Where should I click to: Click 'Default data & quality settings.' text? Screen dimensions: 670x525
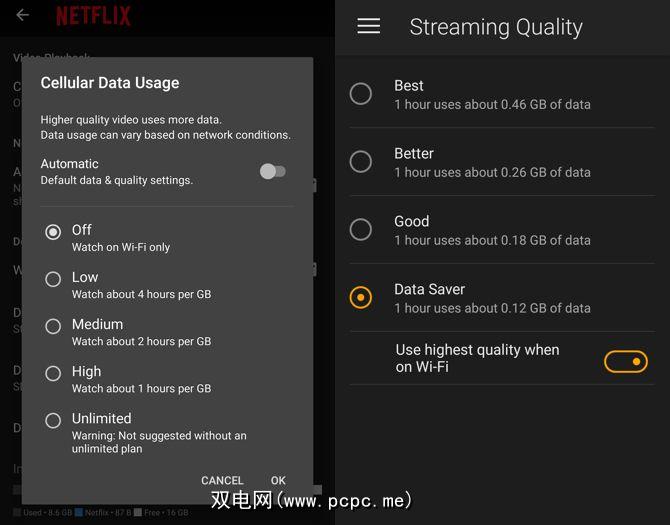coord(117,180)
